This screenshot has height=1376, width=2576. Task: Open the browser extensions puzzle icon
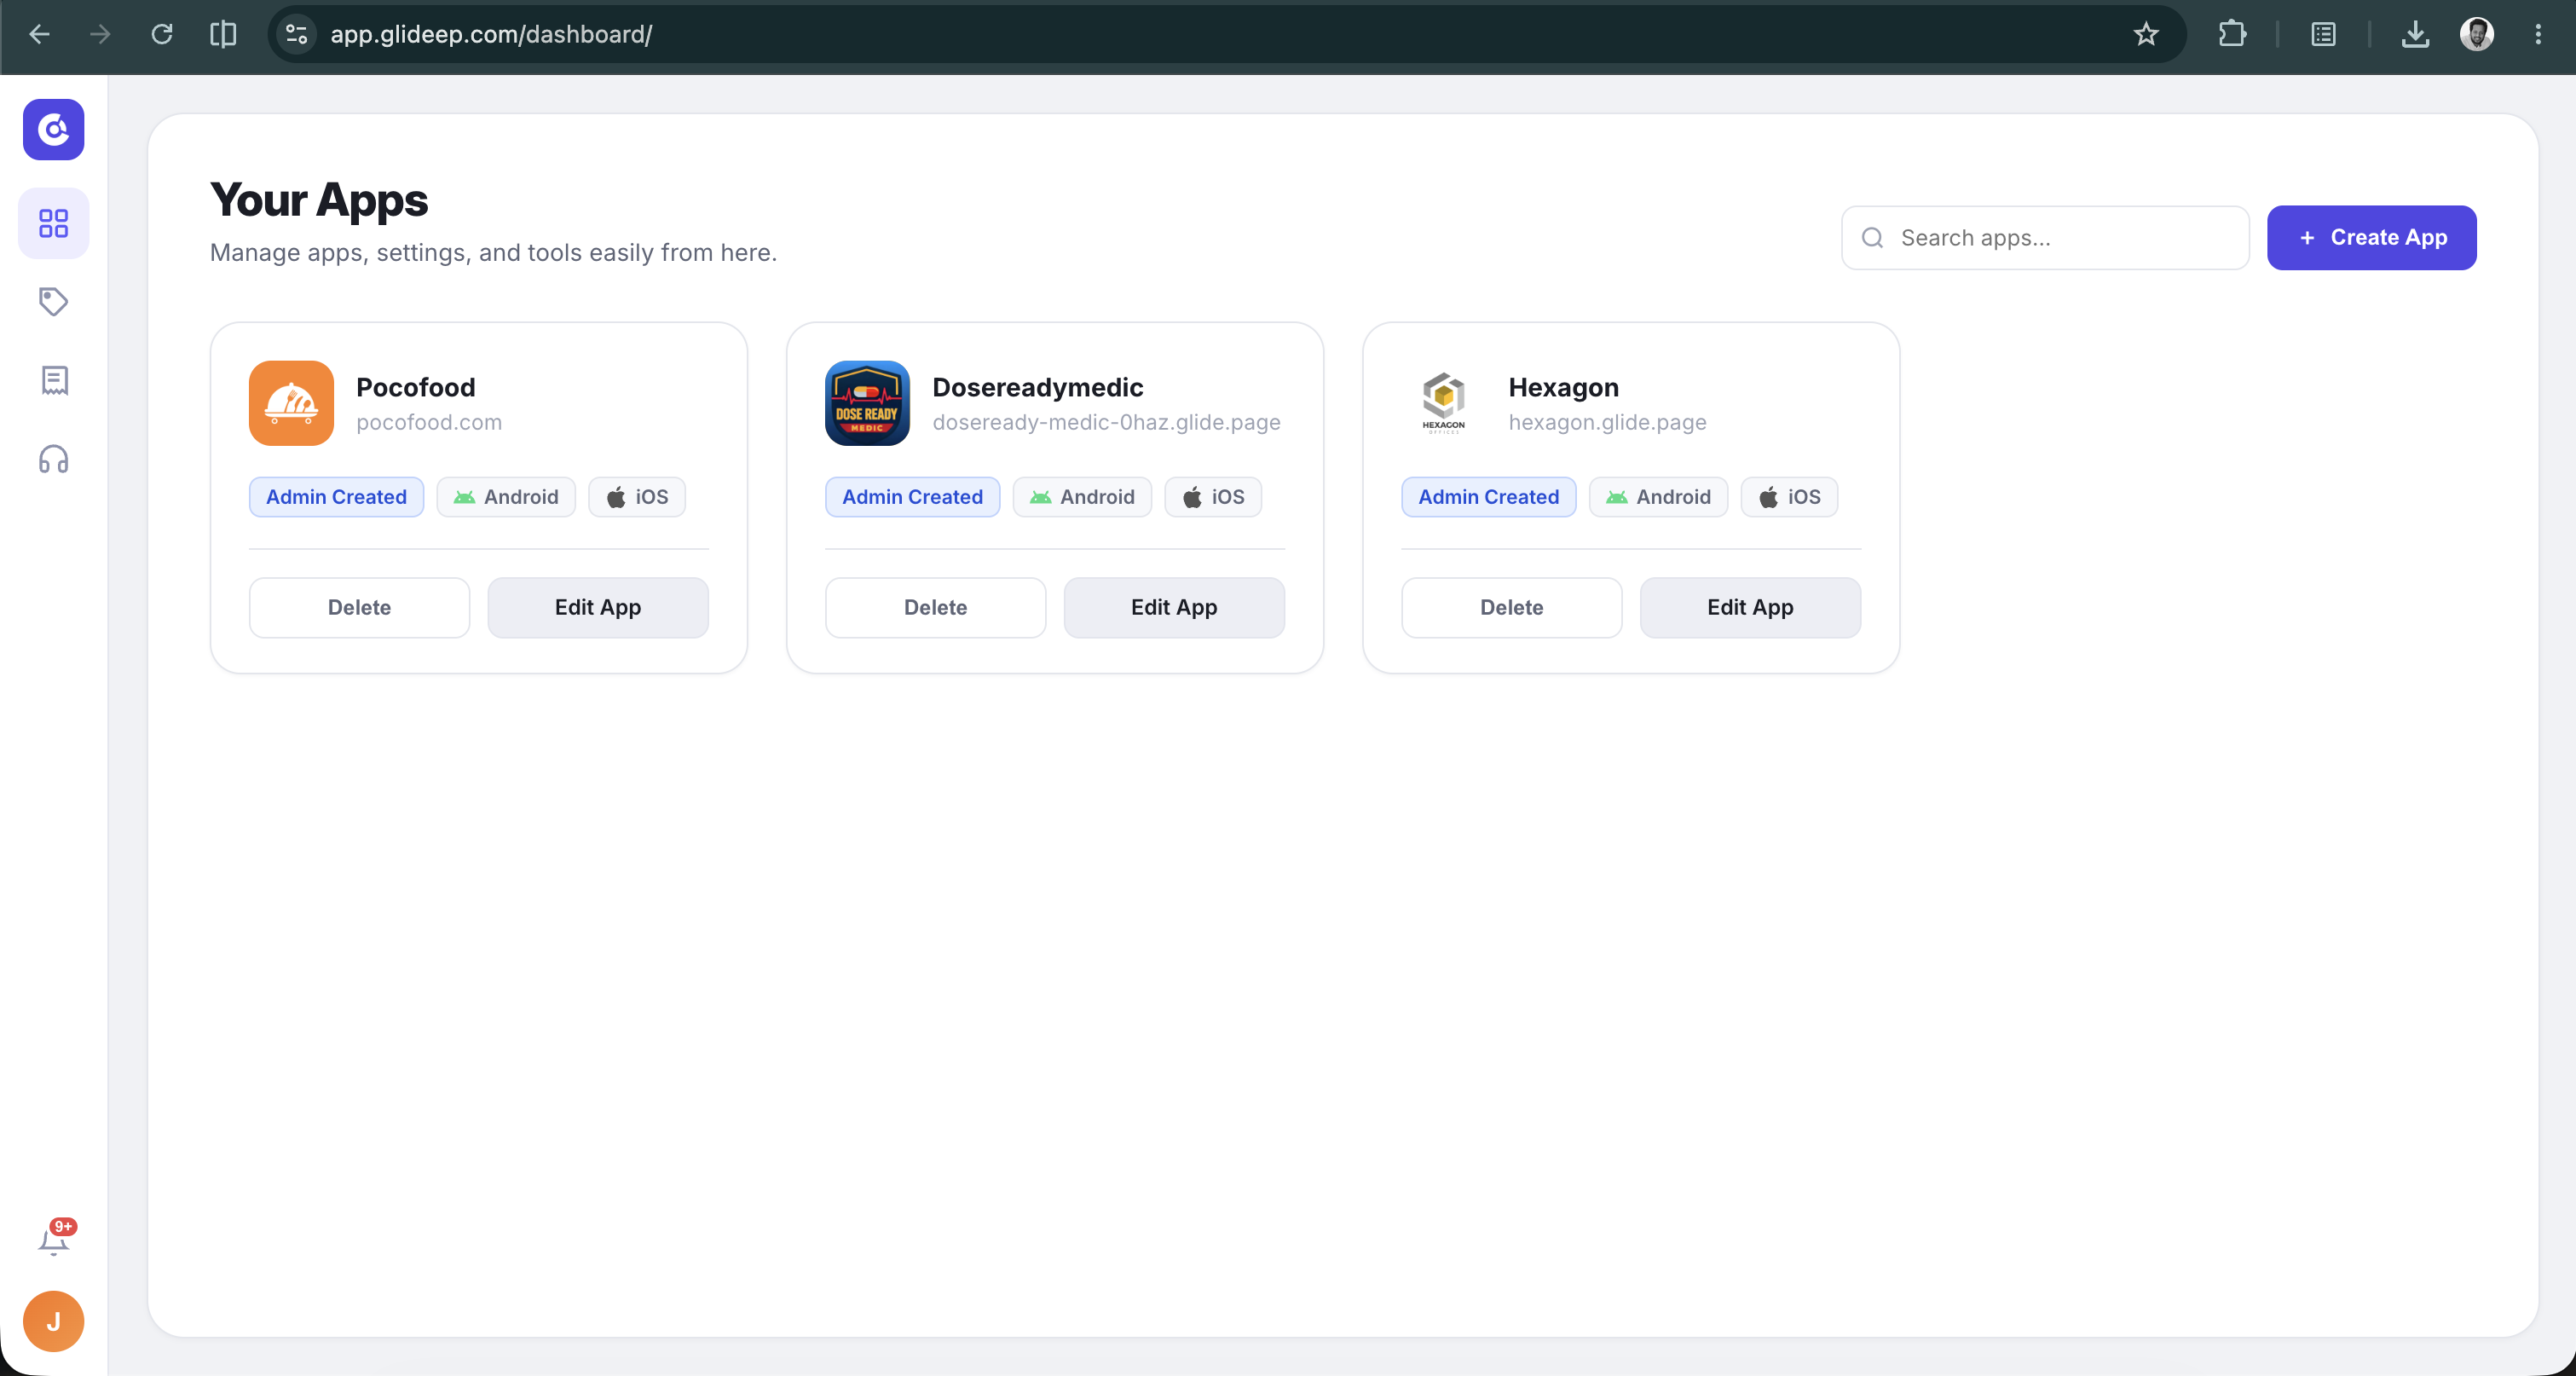2232,34
